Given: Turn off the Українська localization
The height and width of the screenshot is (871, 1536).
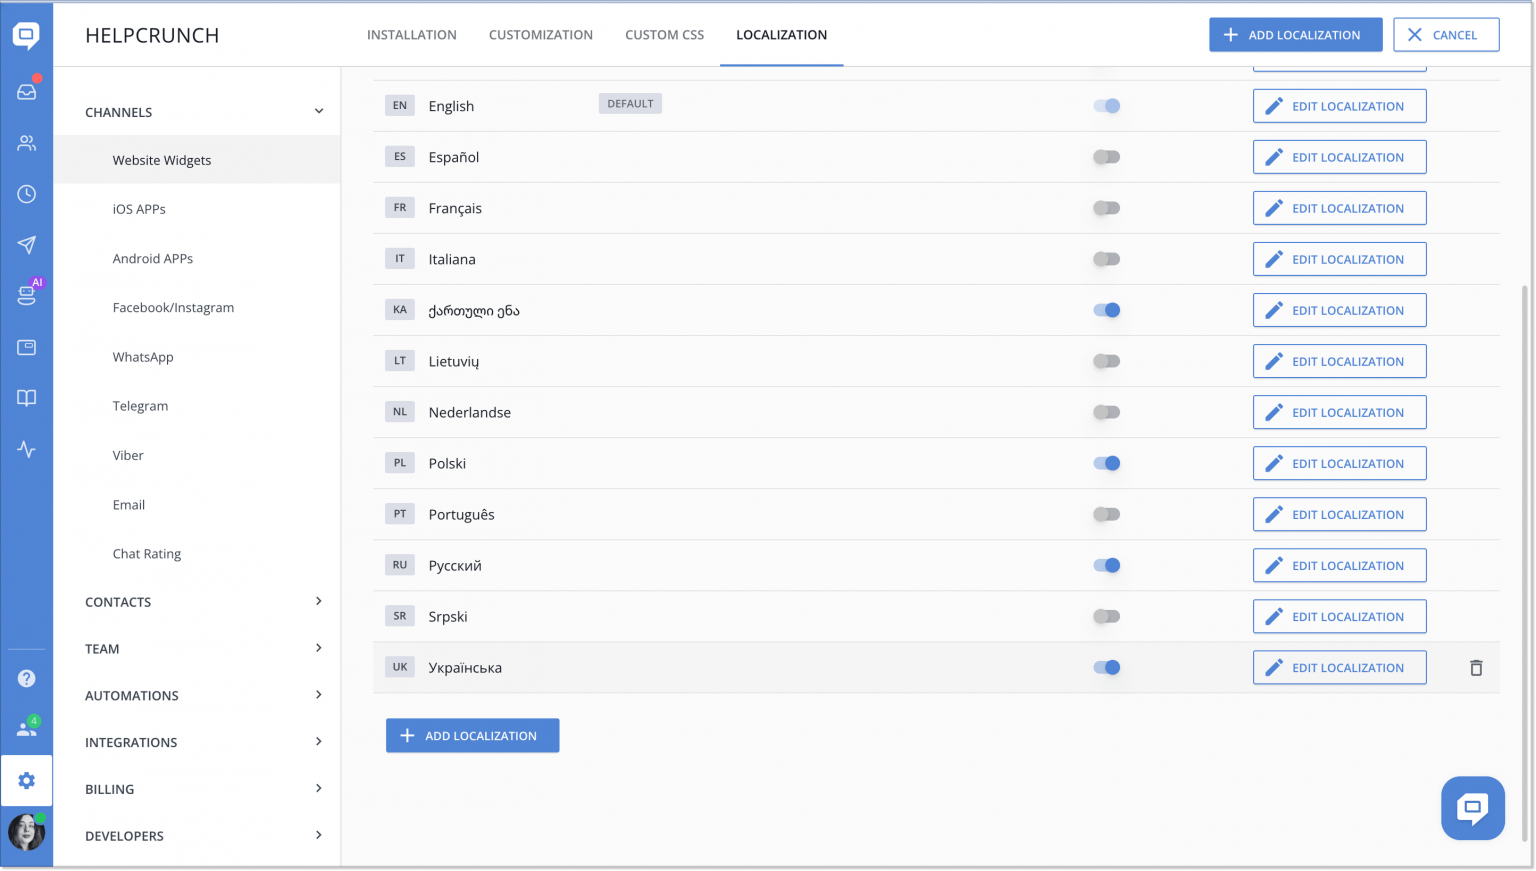Looking at the screenshot, I should coord(1106,667).
